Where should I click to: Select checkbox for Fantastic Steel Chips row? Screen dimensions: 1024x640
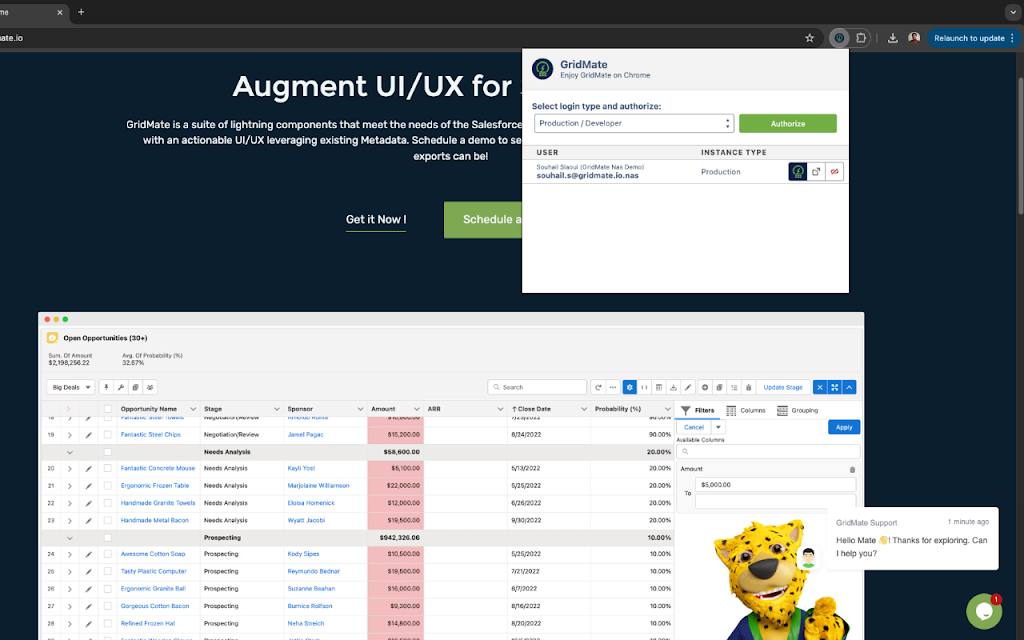108,434
